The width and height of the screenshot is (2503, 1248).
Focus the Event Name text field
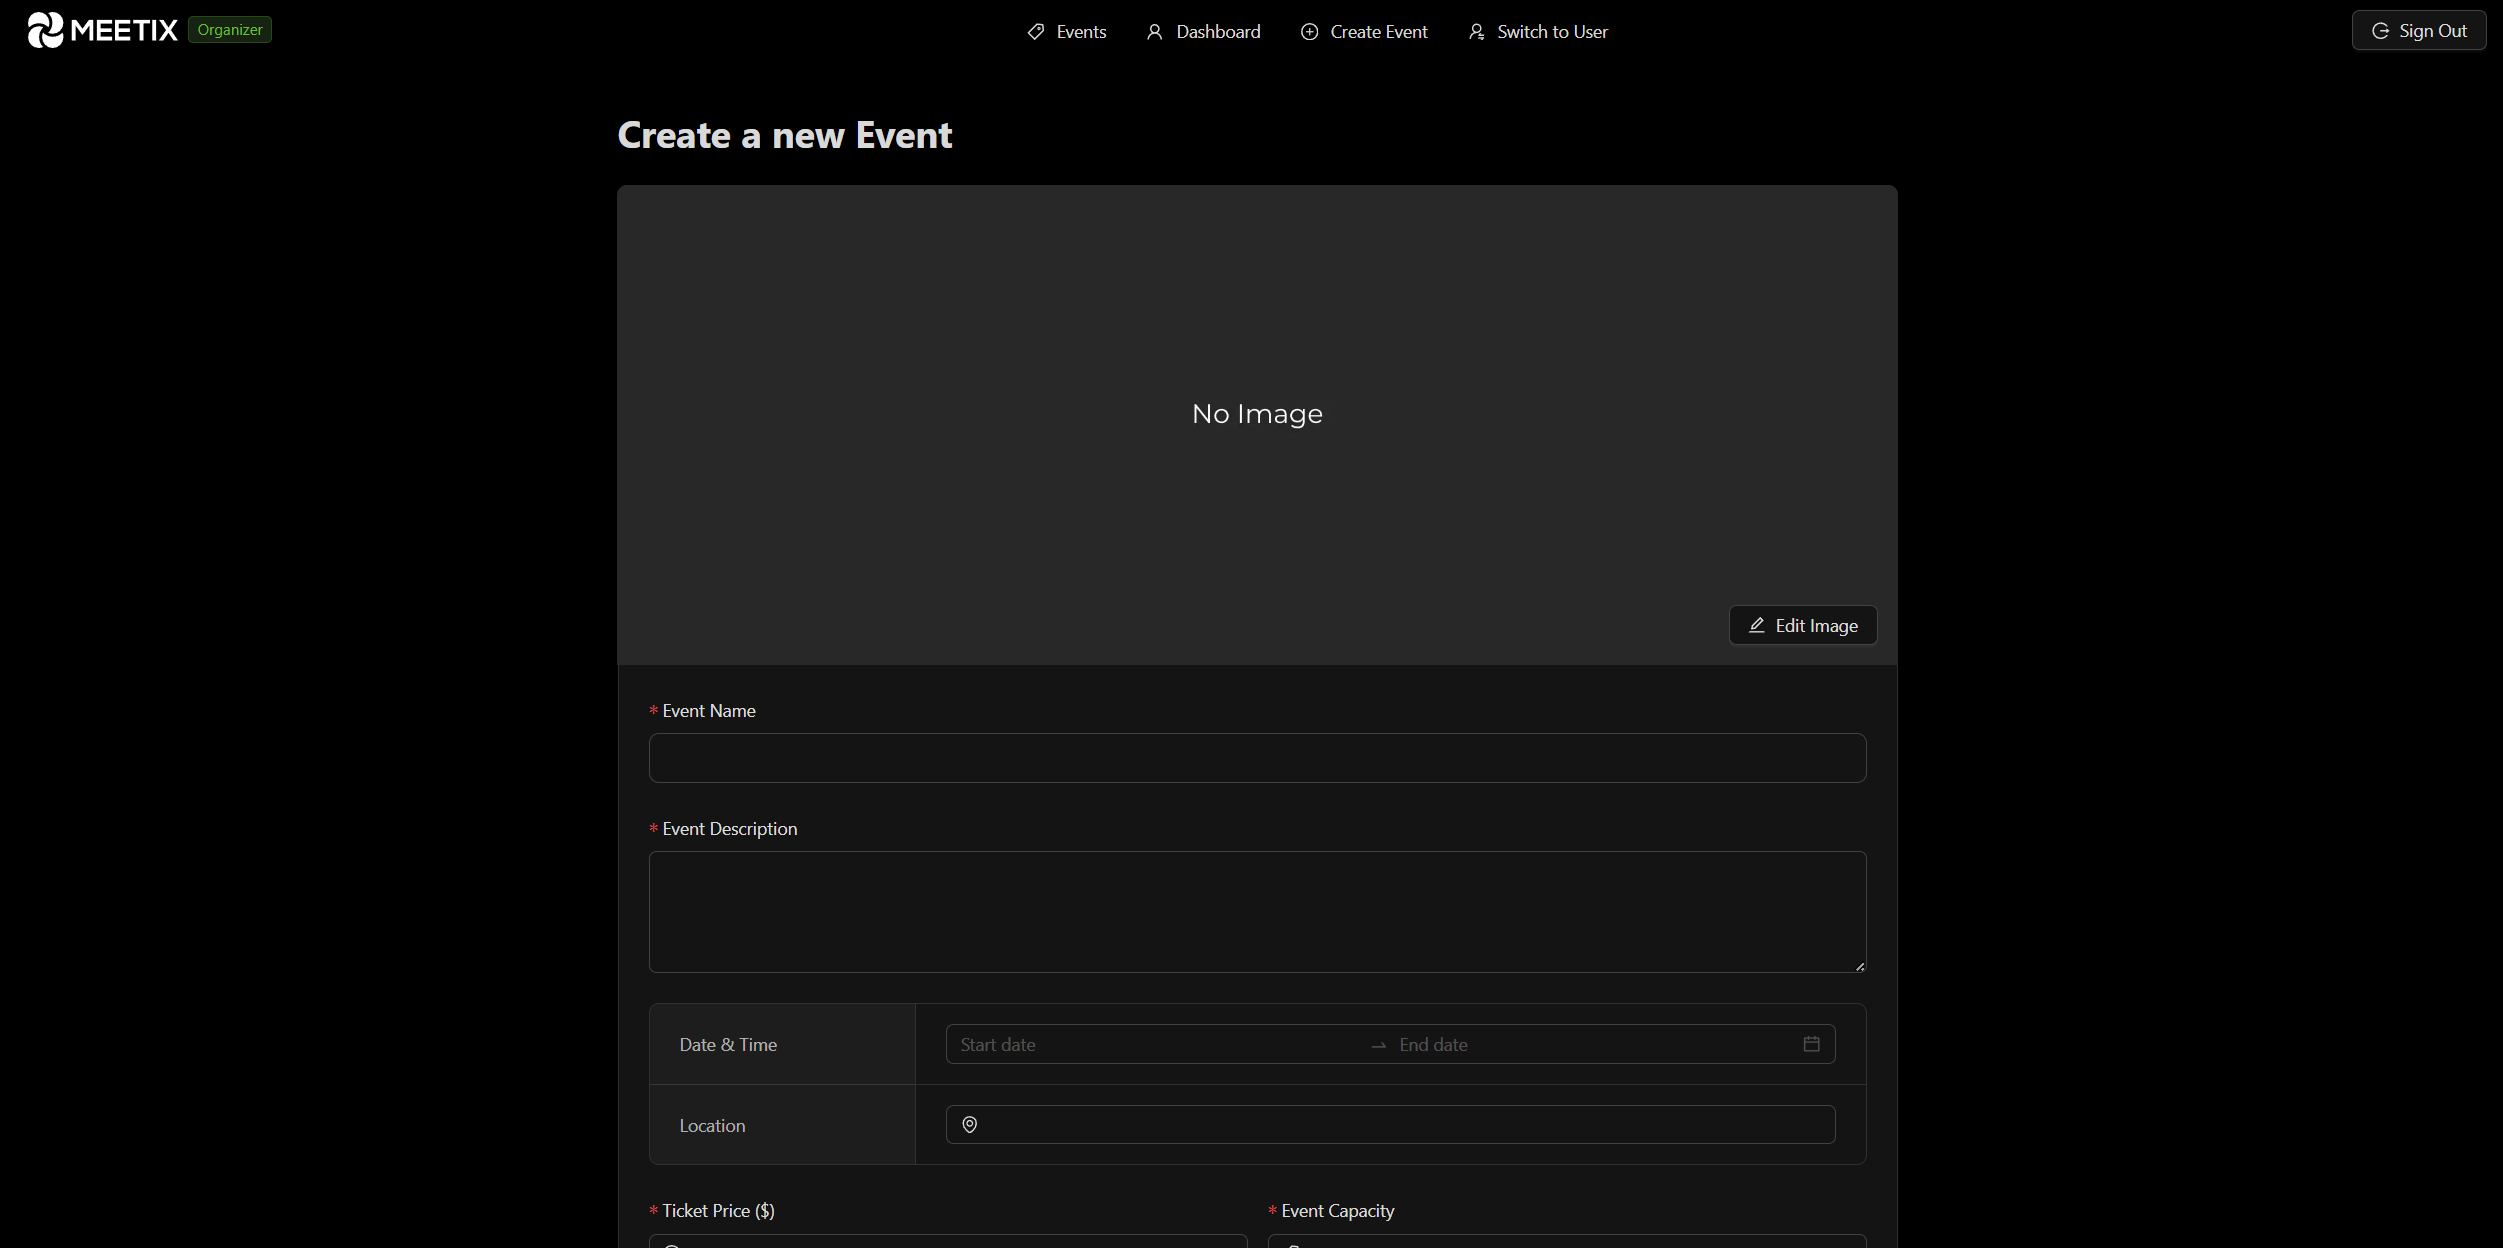tap(1256, 758)
